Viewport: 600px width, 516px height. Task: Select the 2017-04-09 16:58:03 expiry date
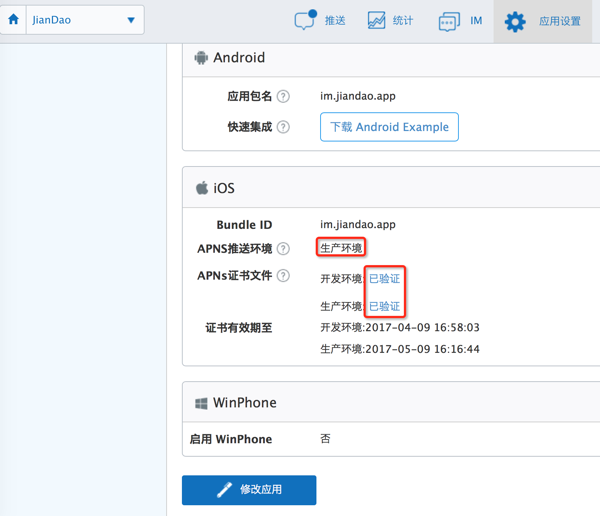(x=422, y=328)
